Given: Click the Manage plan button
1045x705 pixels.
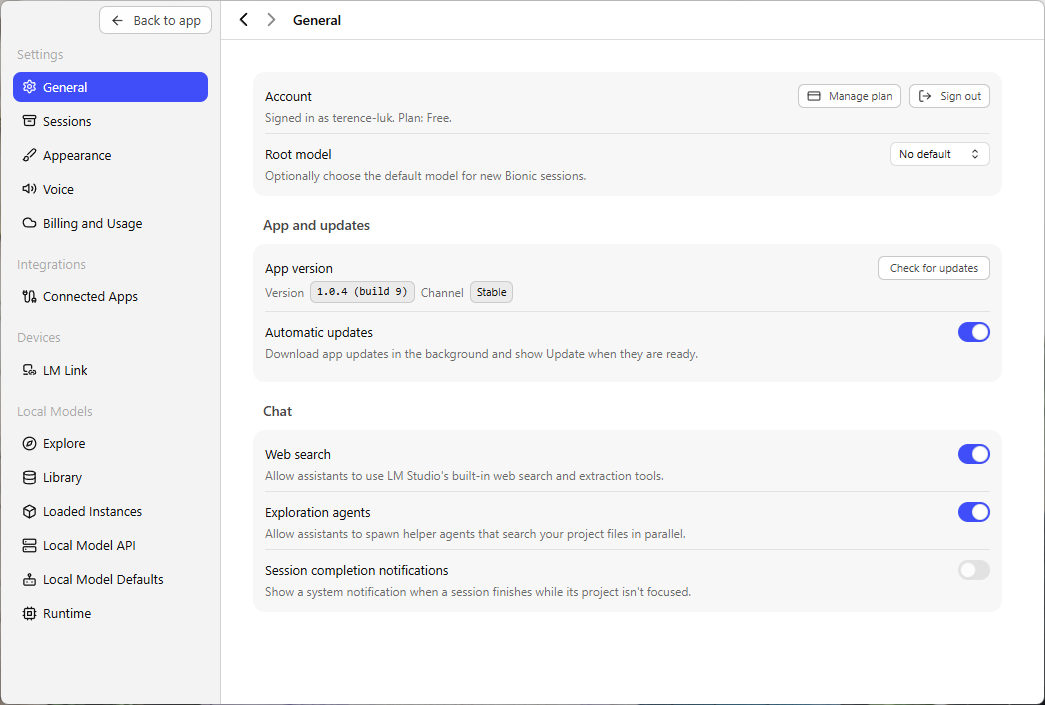Looking at the screenshot, I should point(849,96).
